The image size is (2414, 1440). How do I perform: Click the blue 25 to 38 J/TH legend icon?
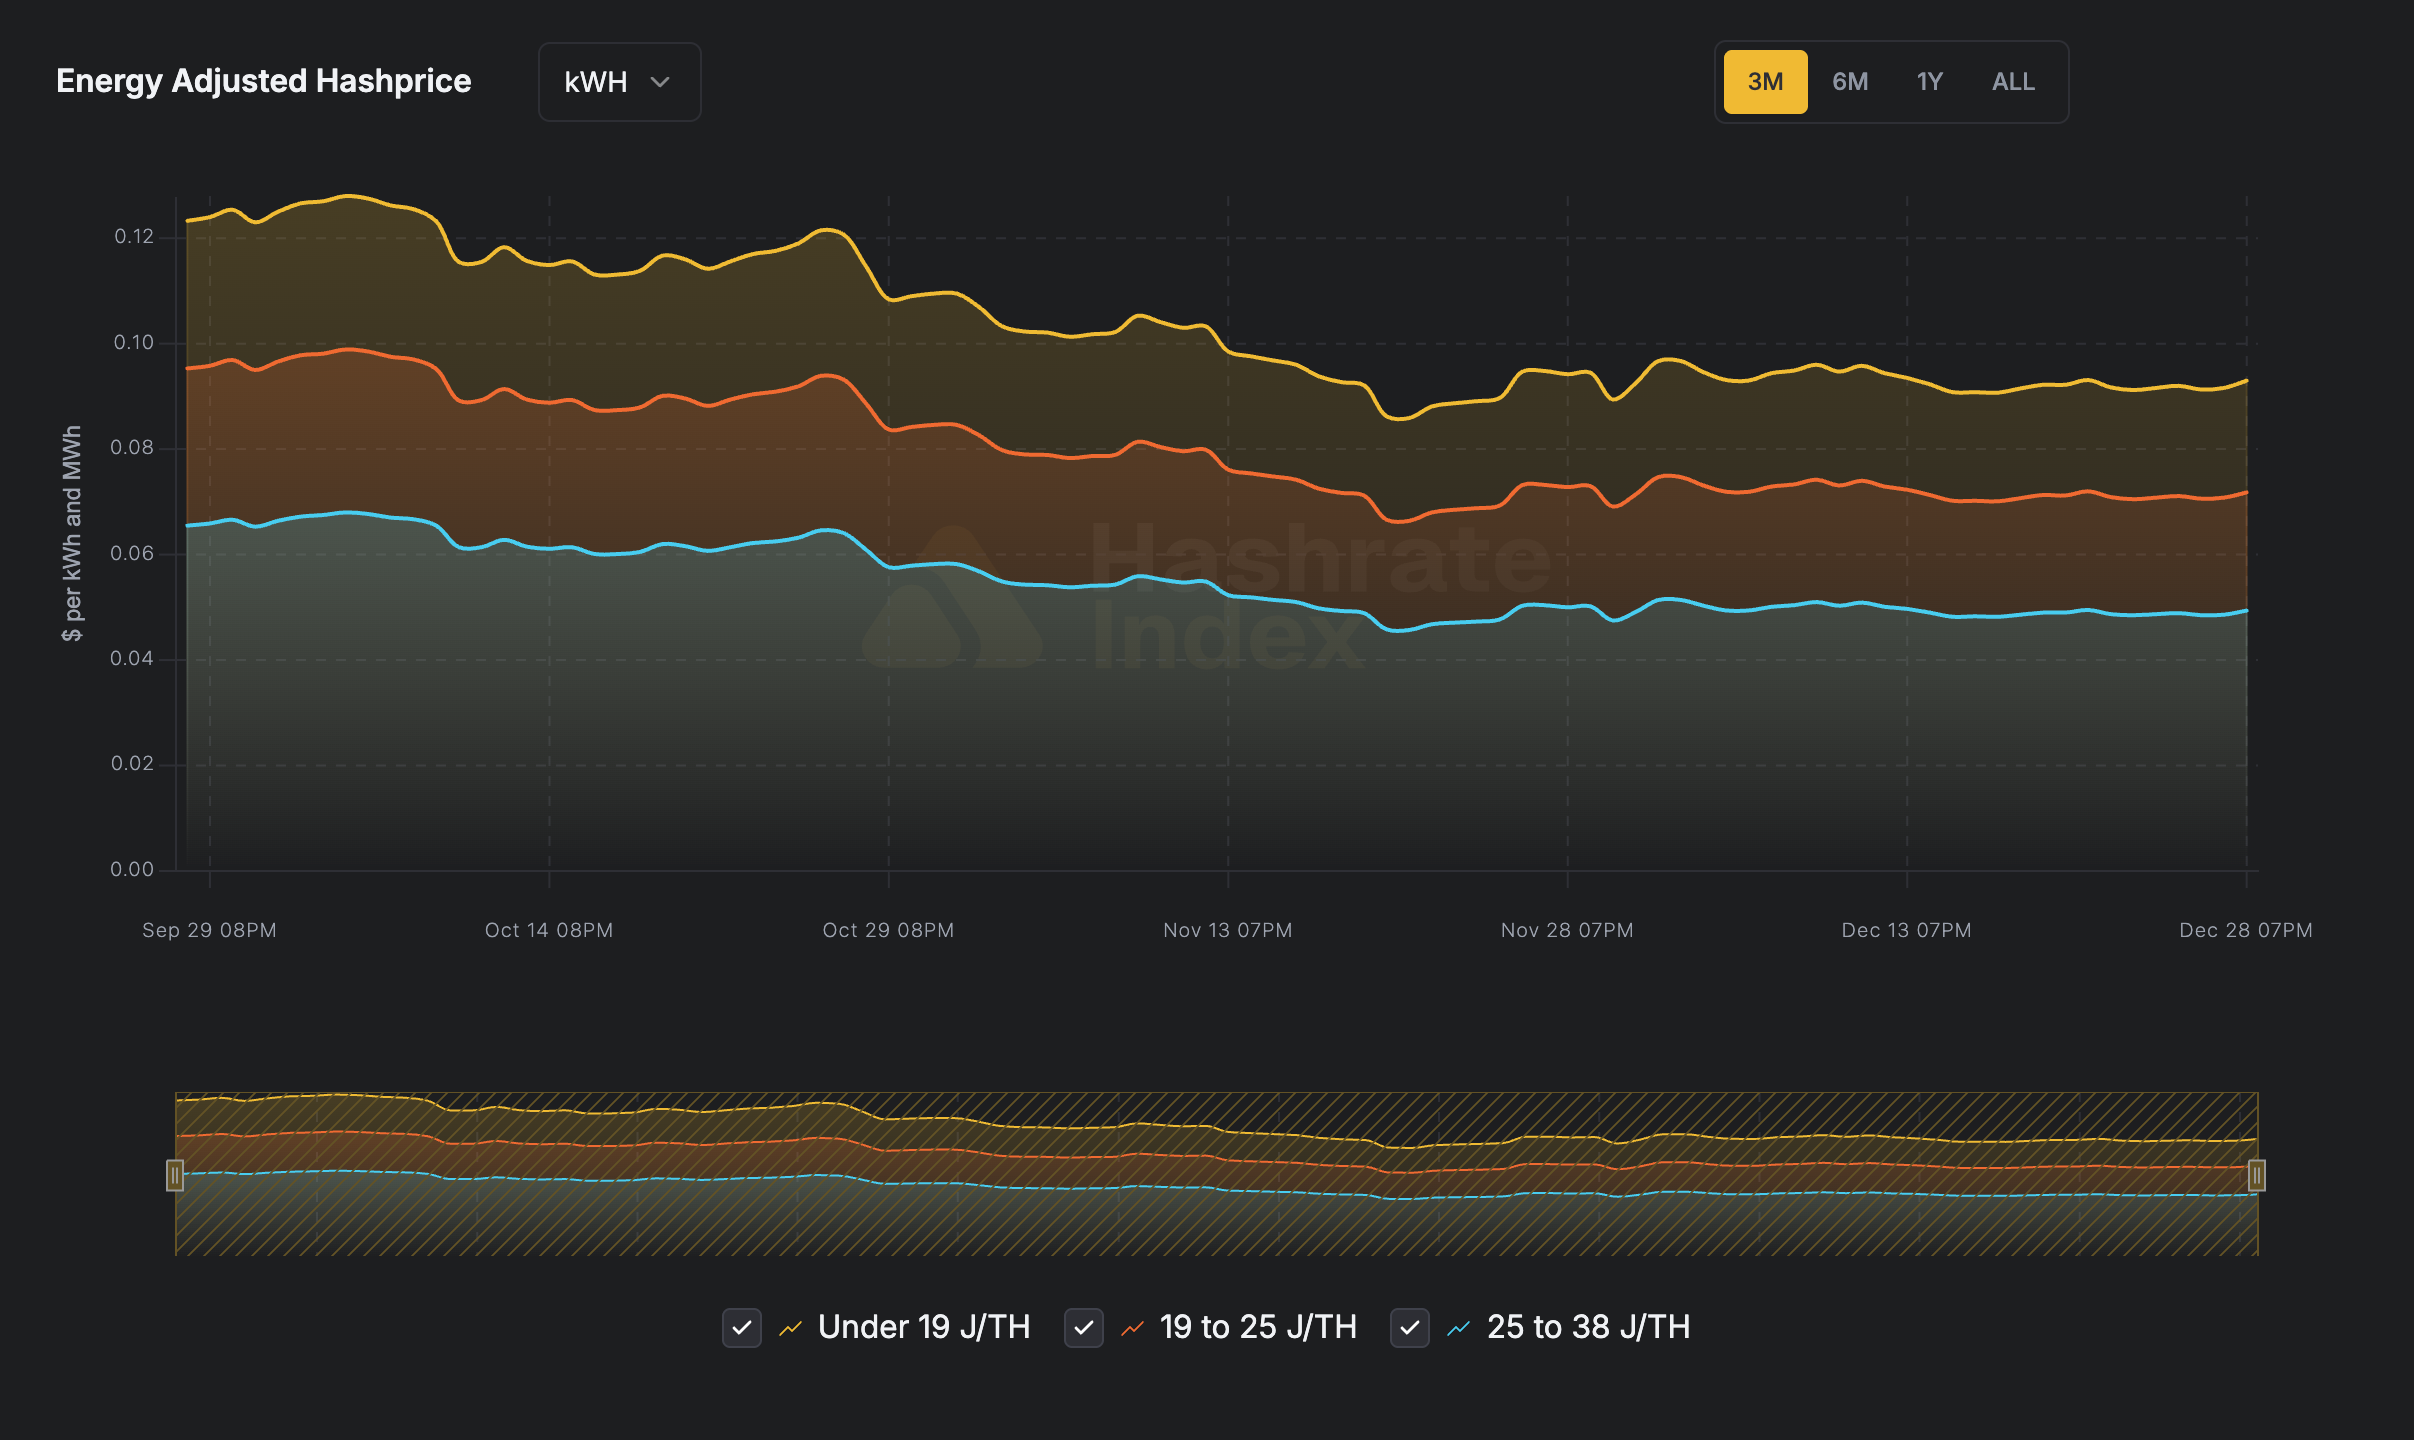click(x=1459, y=1328)
